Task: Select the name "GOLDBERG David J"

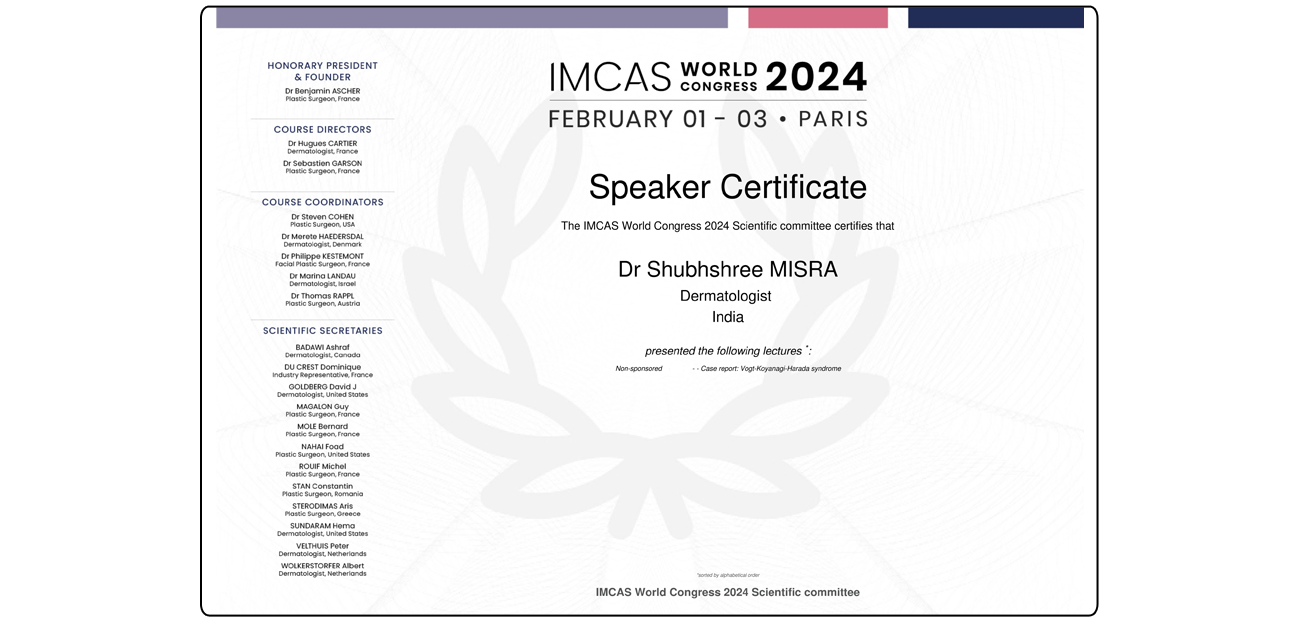Action: pyautogui.click(x=322, y=387)
